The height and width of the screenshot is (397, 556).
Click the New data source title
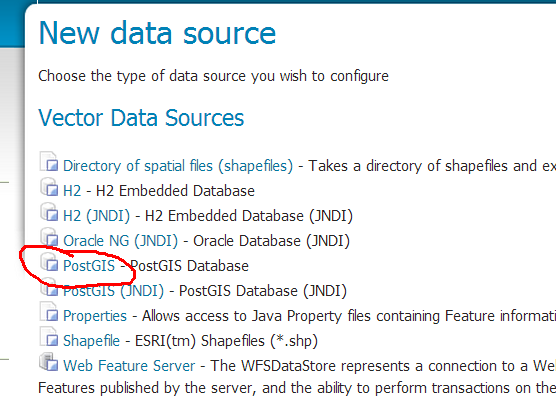(x=157, y=33)
